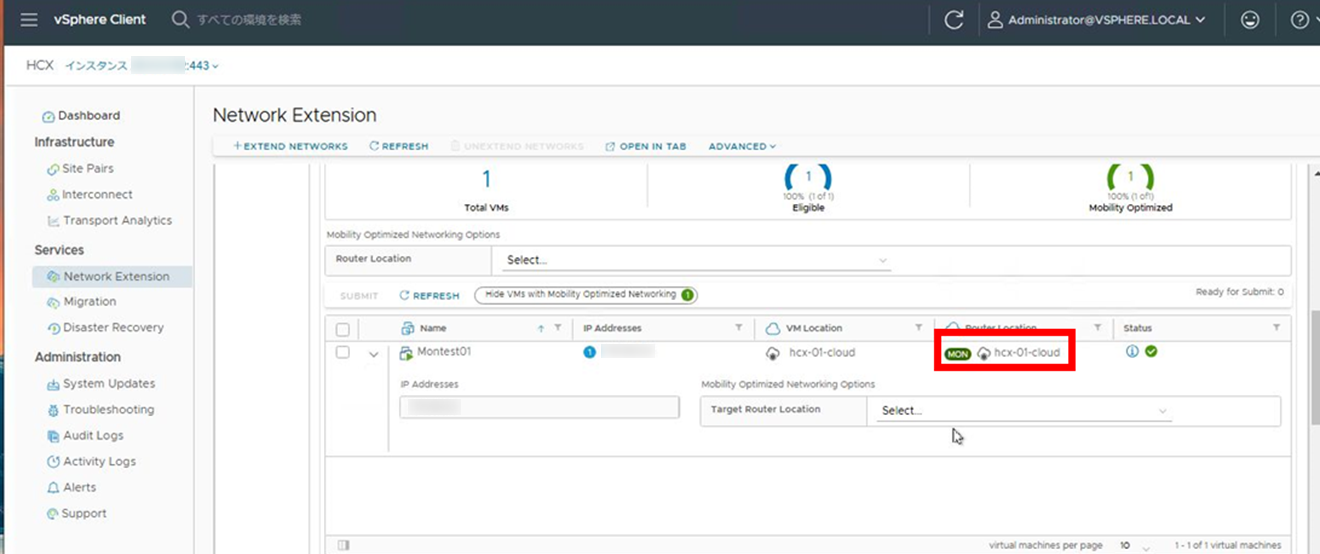Filter the Status column
The image size is (1320, 554).
point(1276,328)
